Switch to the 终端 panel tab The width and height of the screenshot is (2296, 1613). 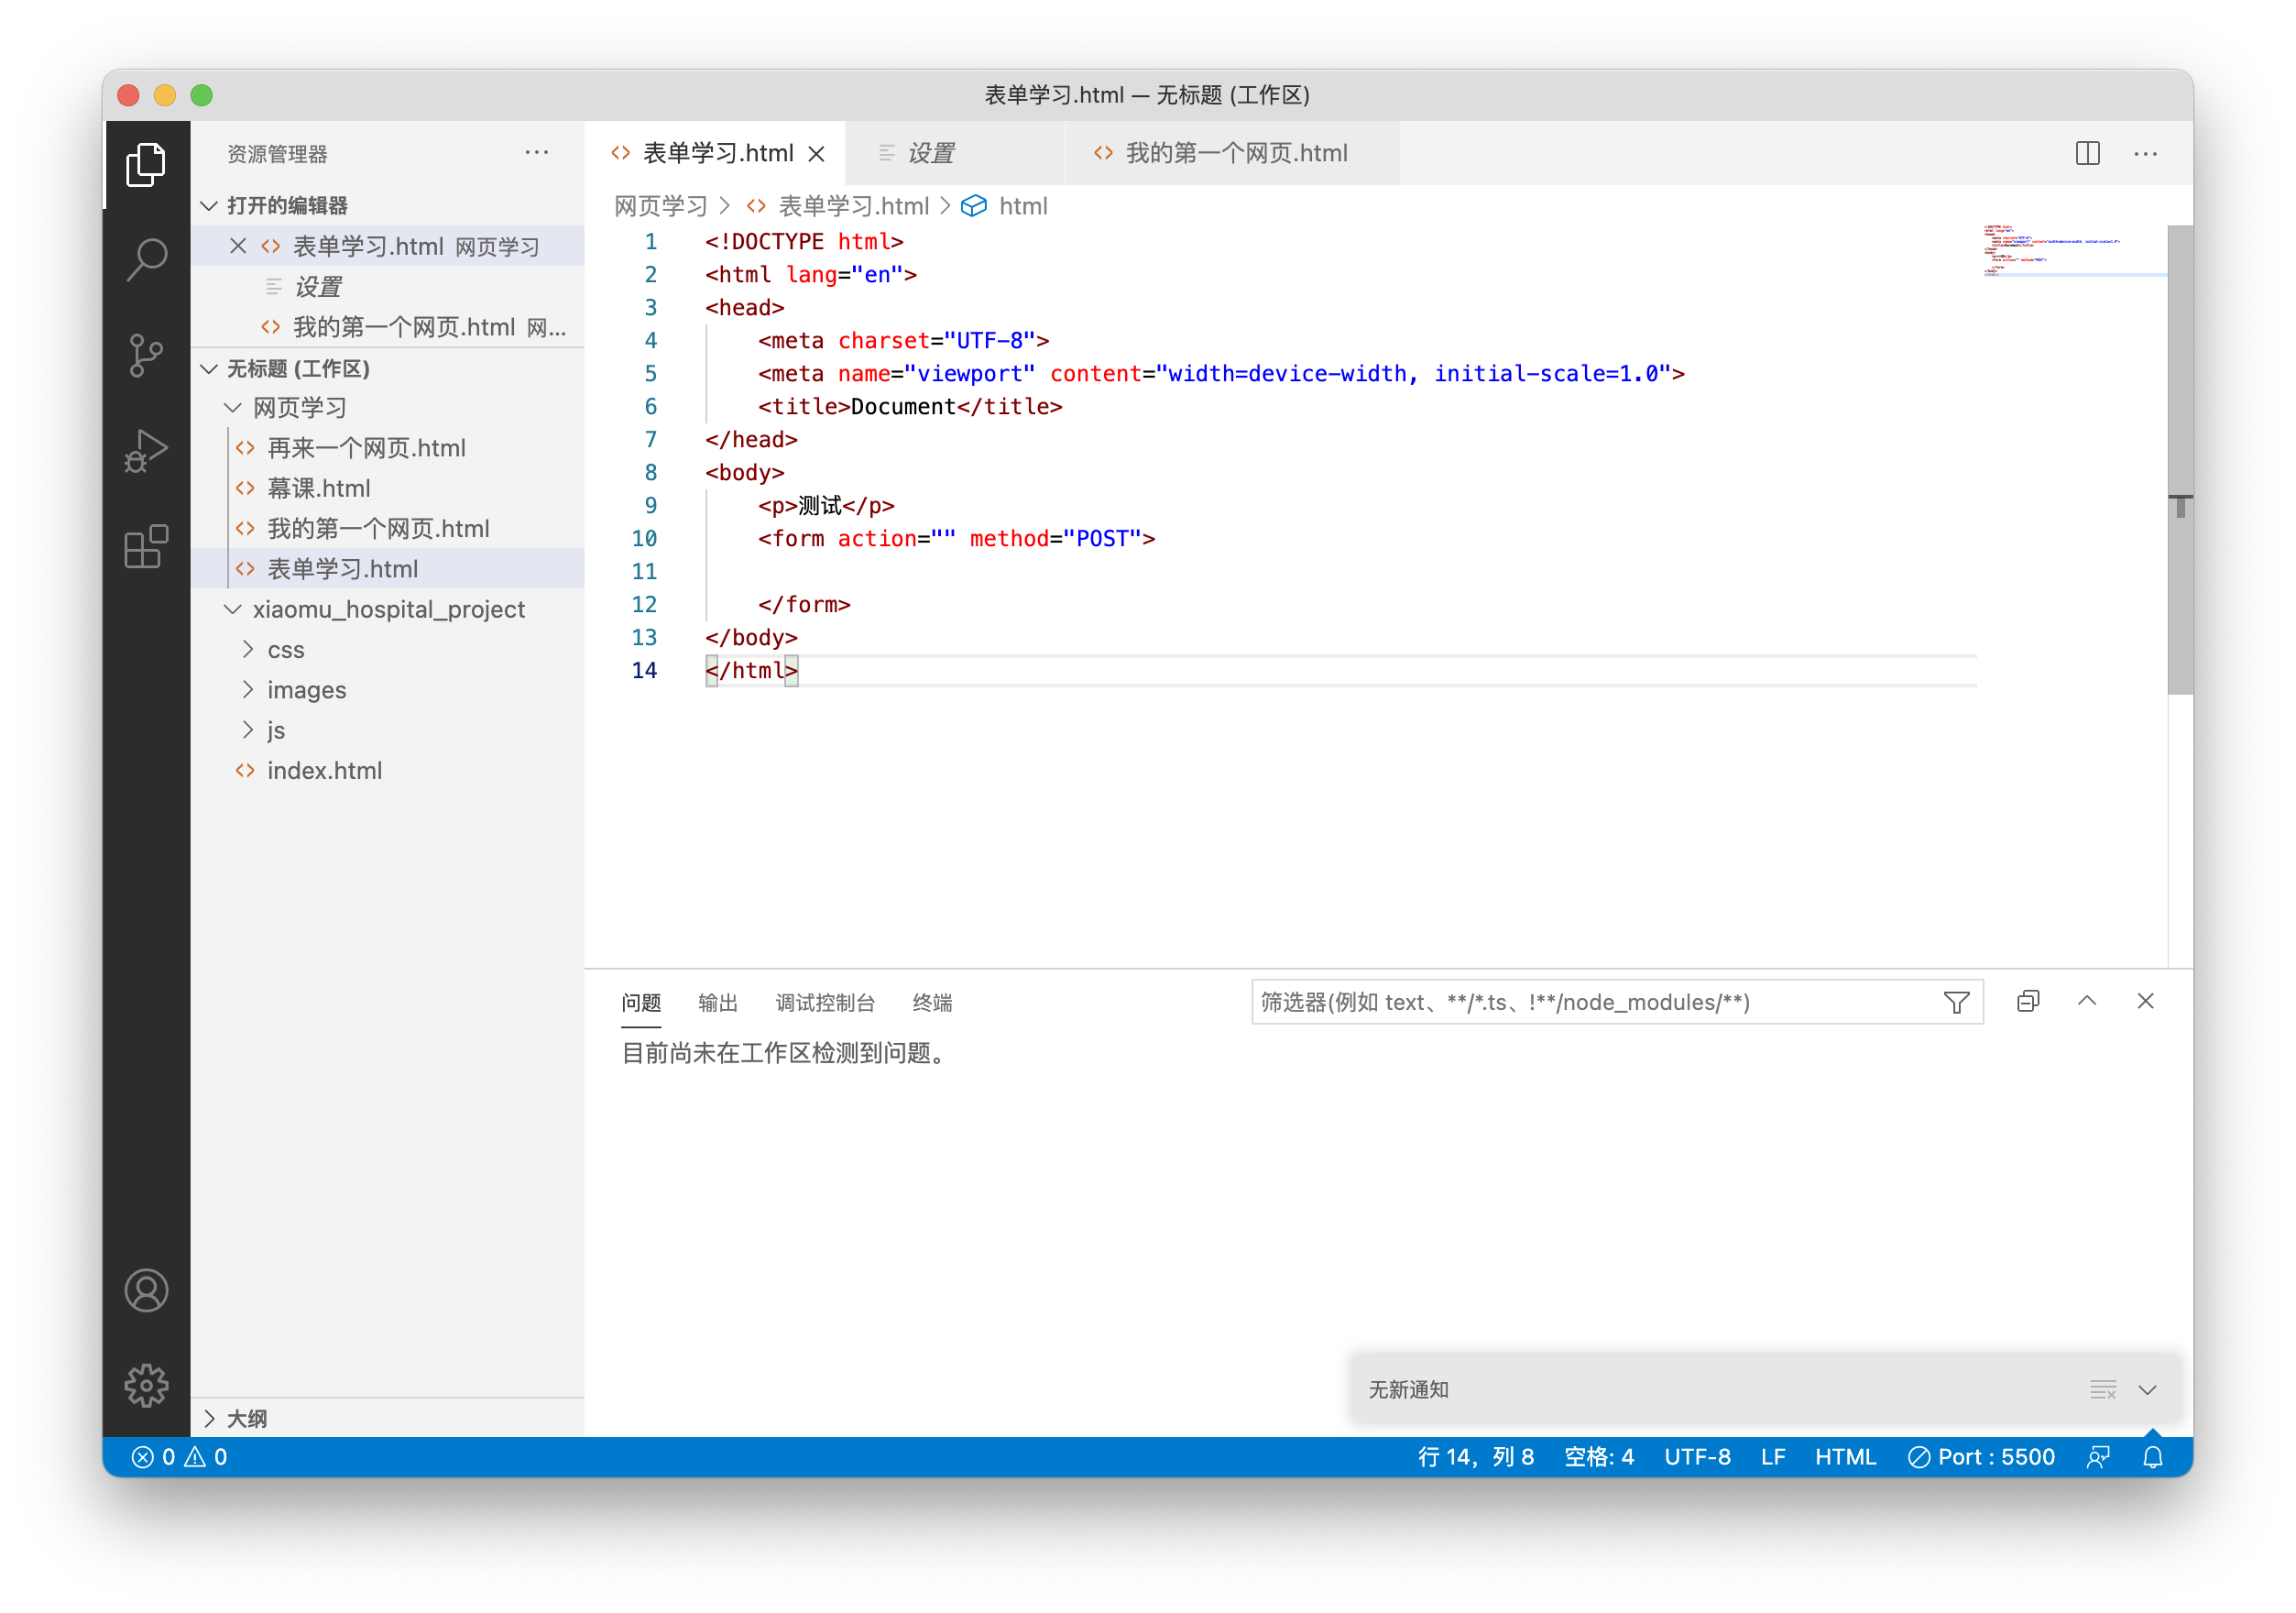click(932, 1003)
